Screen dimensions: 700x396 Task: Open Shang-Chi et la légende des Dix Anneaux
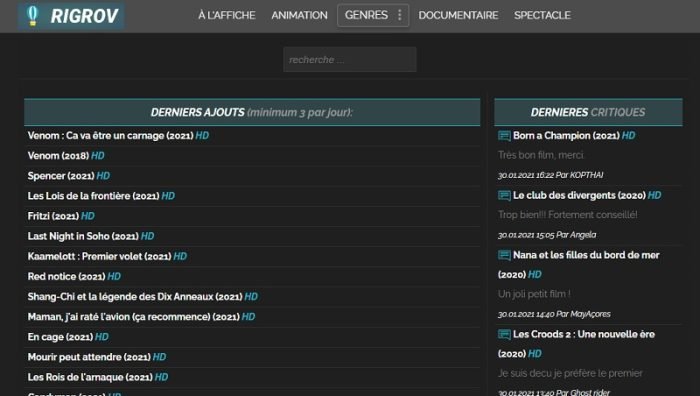(x=135, y=296)
